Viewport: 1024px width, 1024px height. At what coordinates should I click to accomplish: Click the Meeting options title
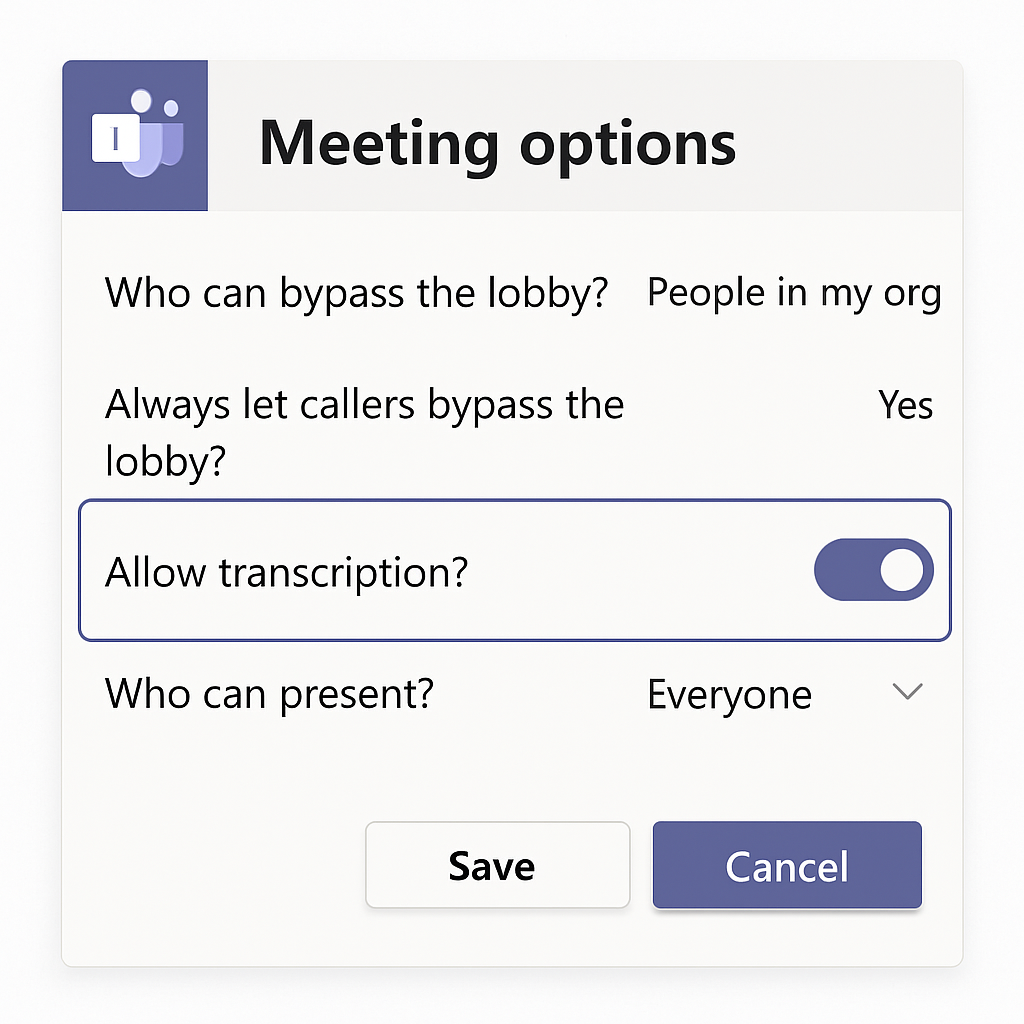tap(497, 142)
